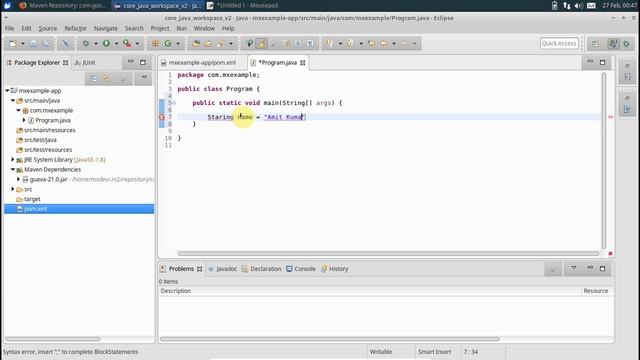Open the Refactor menu

[76, 28]
